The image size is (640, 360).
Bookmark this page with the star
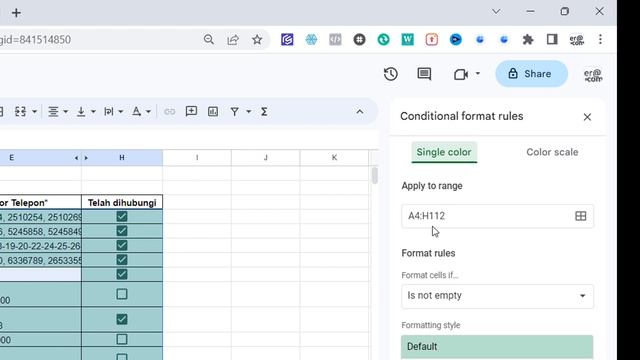(x=257, y=40)
